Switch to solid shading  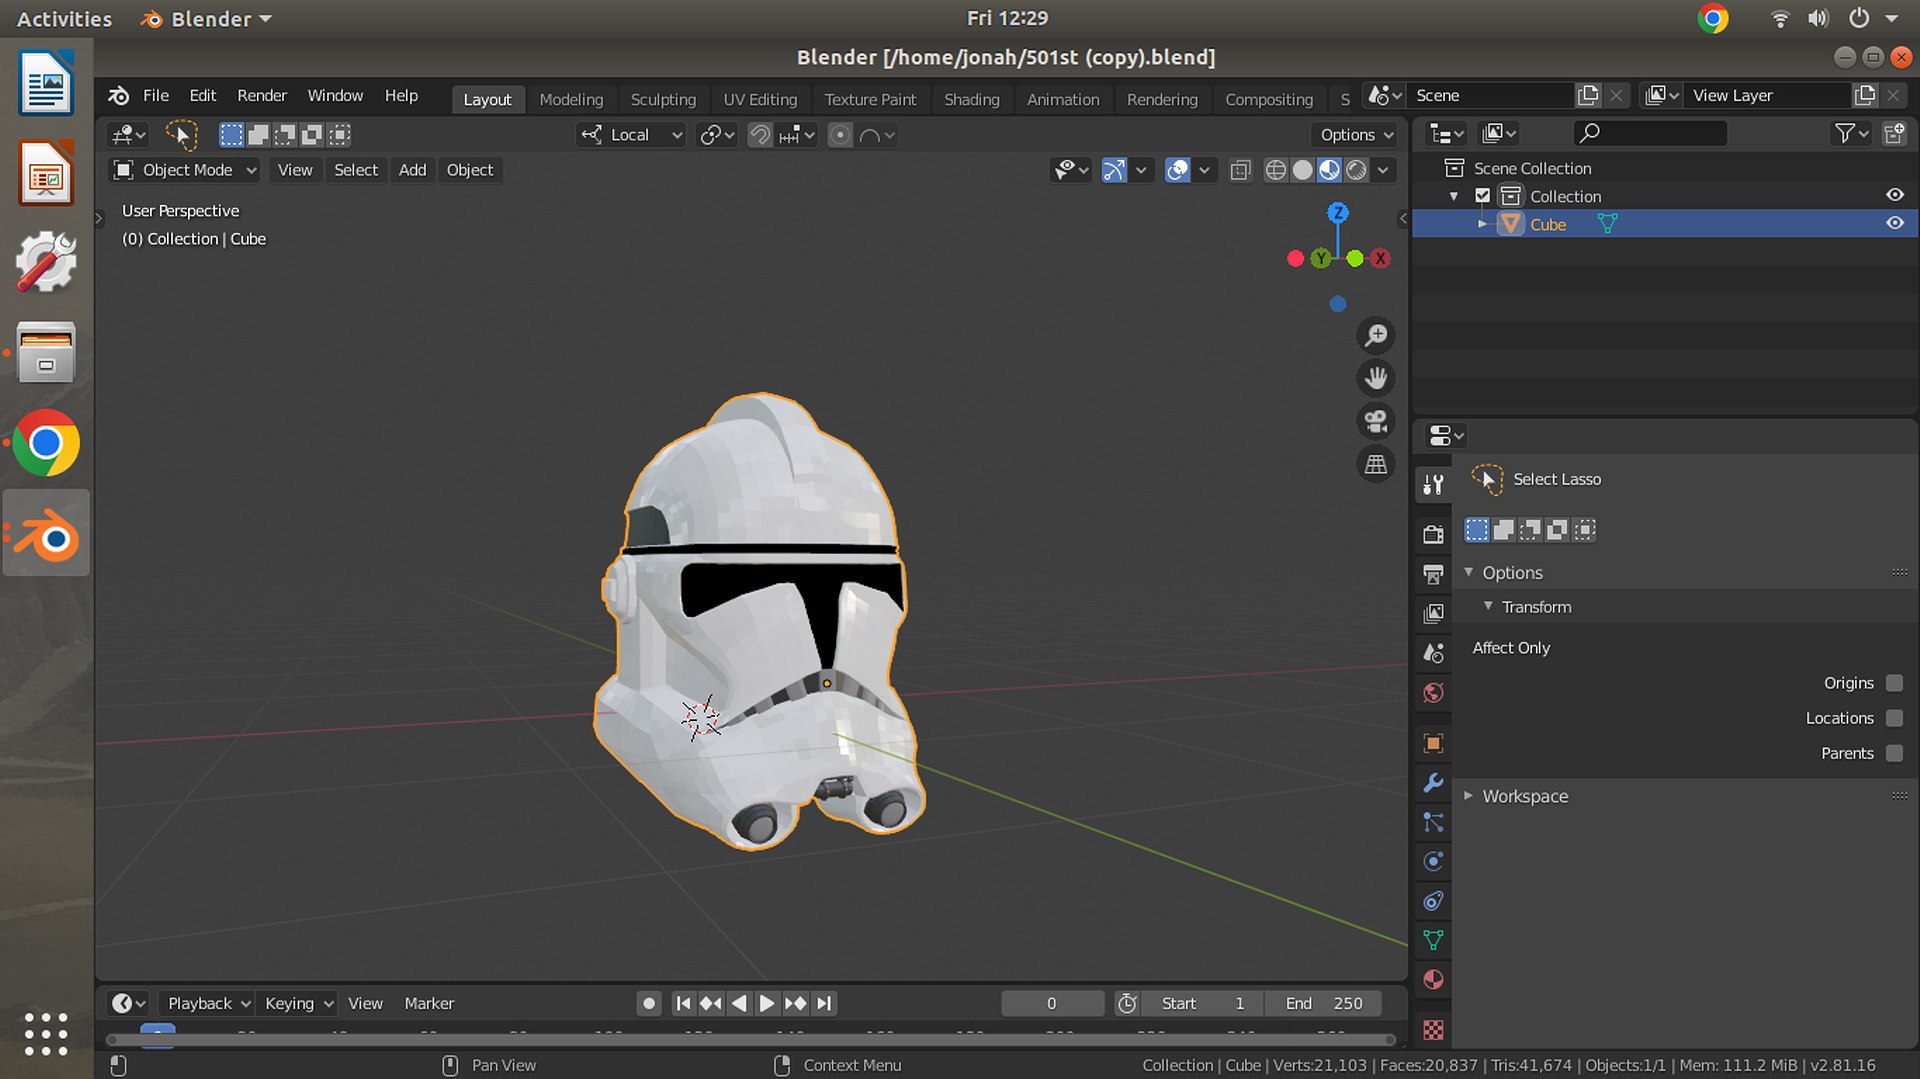(1302, 170)
